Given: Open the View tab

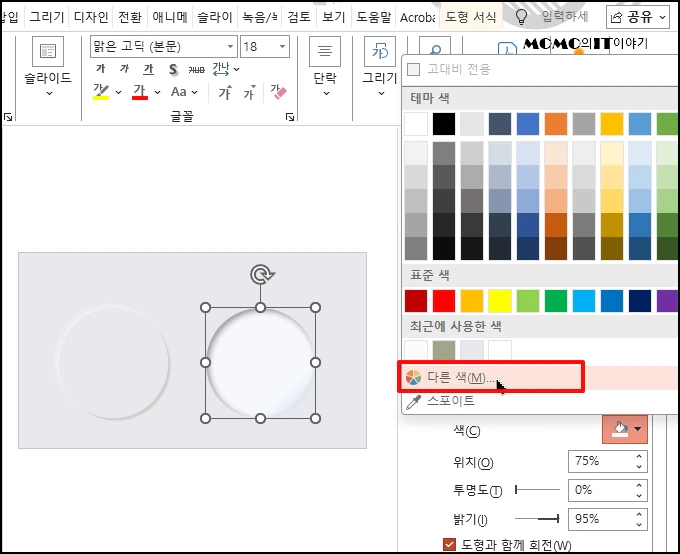Looking at the screenshot, I should coord(333,17).
